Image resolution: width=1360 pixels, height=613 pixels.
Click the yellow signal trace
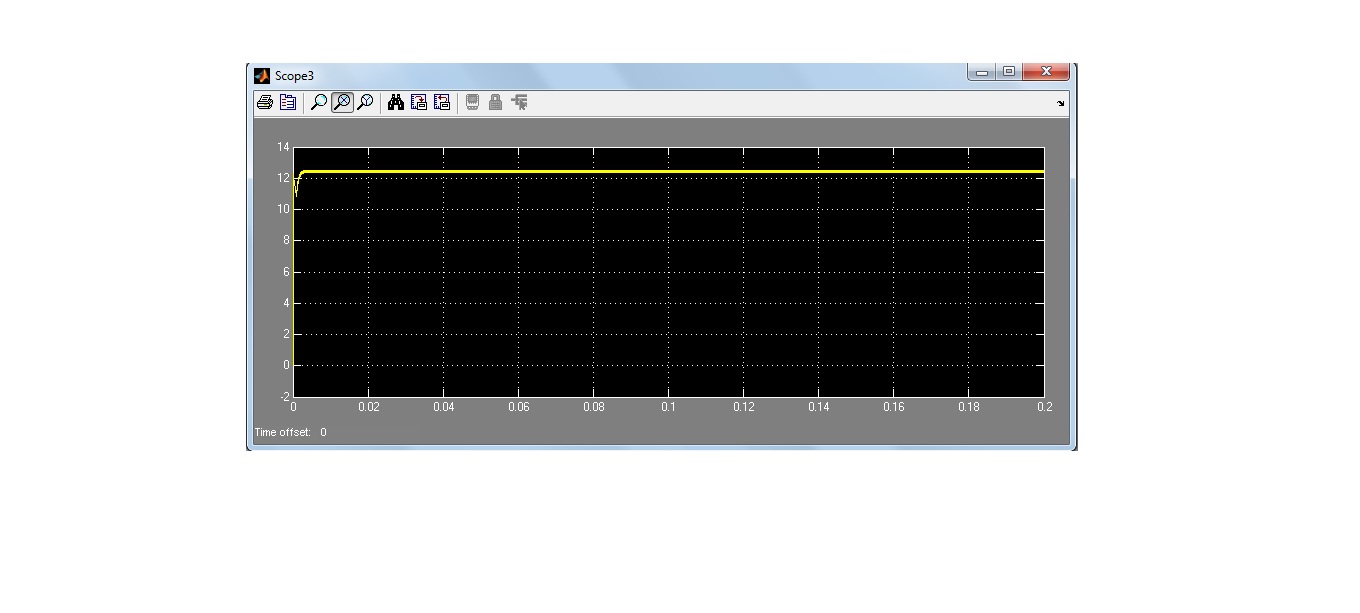pos(670,172)
